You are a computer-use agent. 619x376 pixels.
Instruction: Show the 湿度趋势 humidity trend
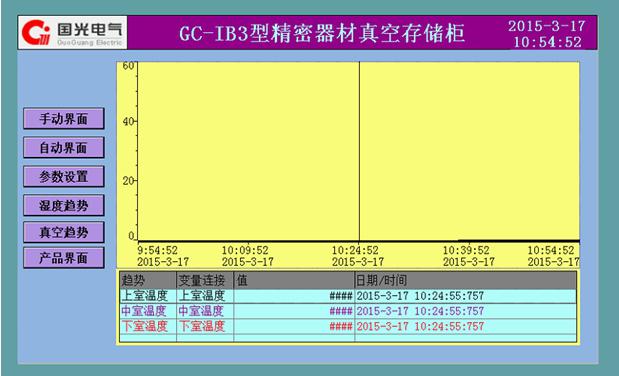(x=64, y=205)
